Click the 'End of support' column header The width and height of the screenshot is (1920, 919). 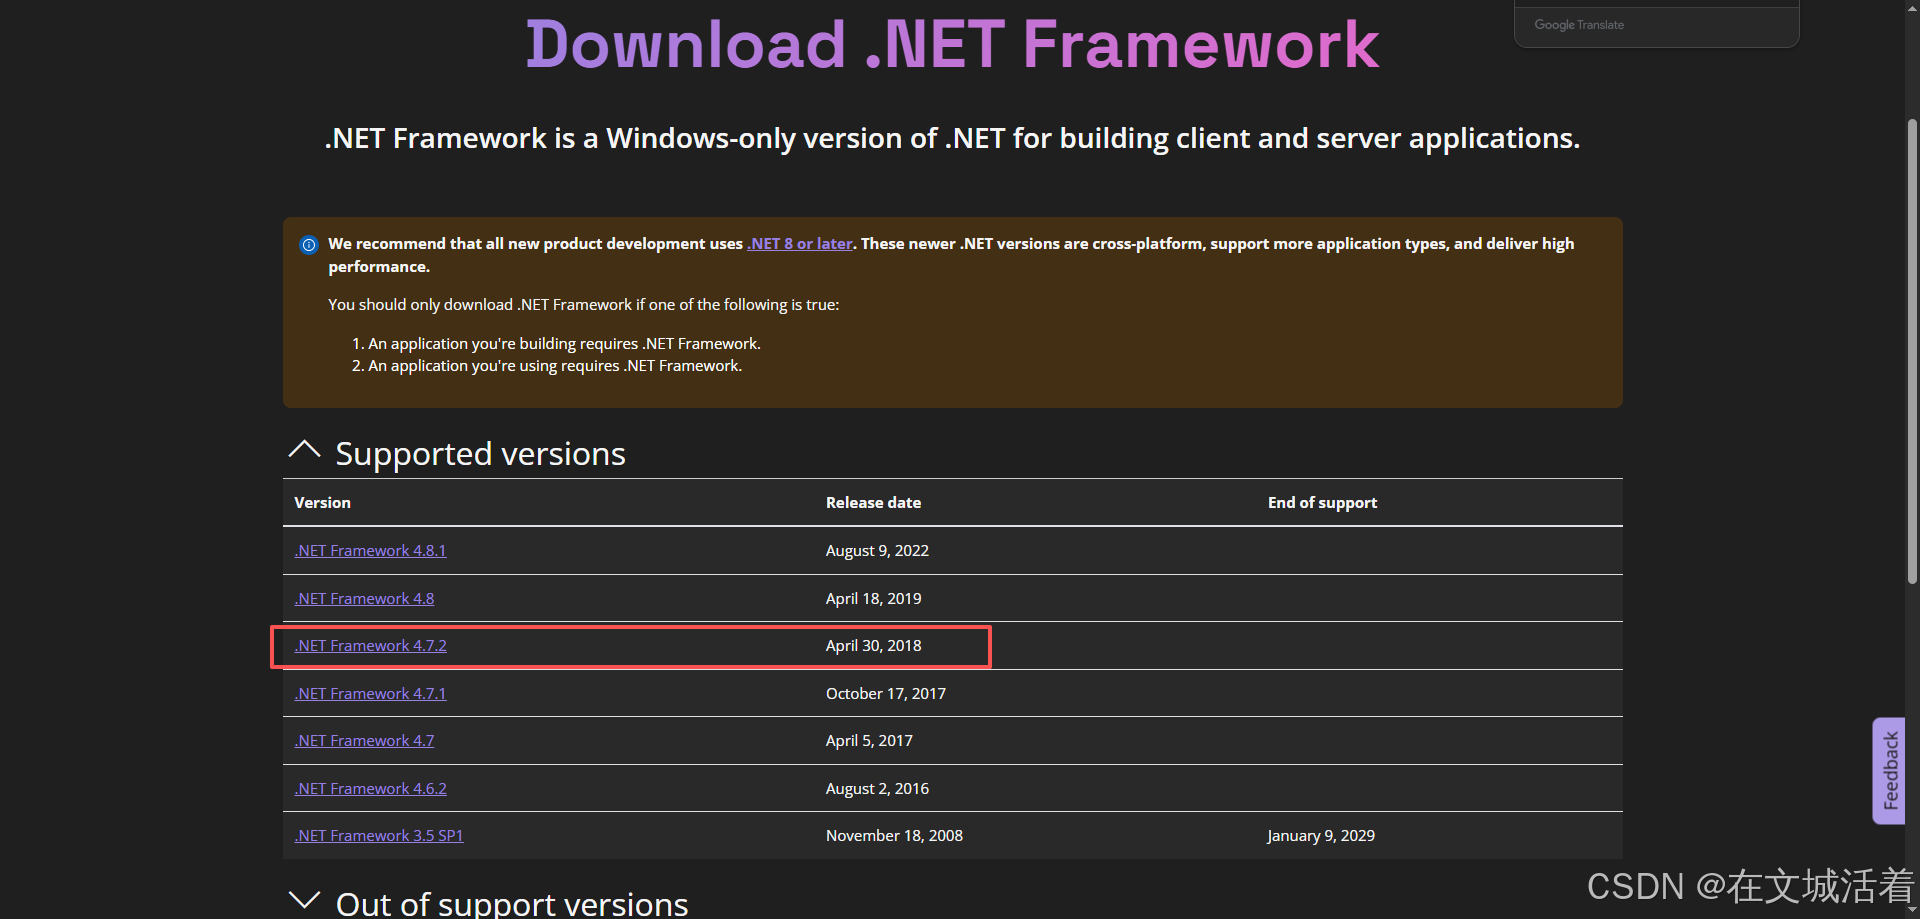pos(1322,502)
